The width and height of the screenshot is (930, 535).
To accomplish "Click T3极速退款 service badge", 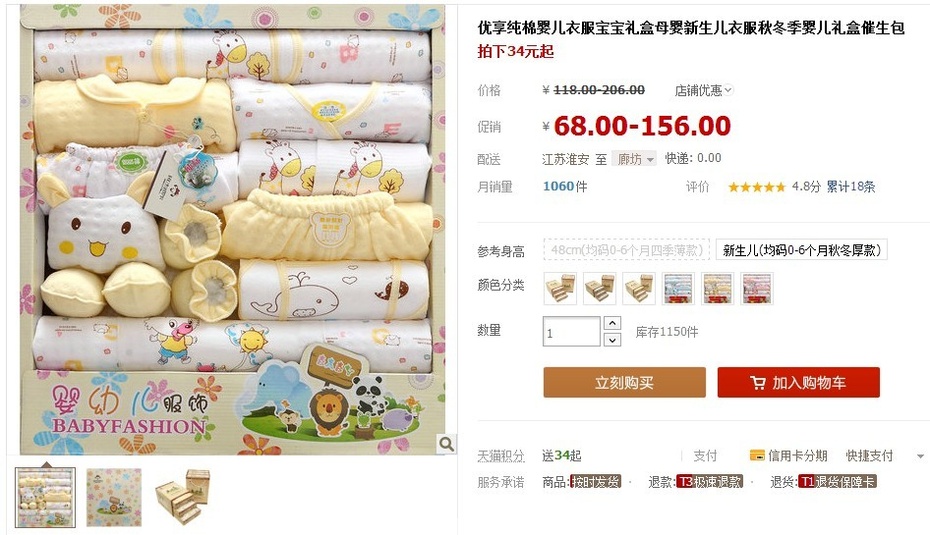I will point(709,482).
